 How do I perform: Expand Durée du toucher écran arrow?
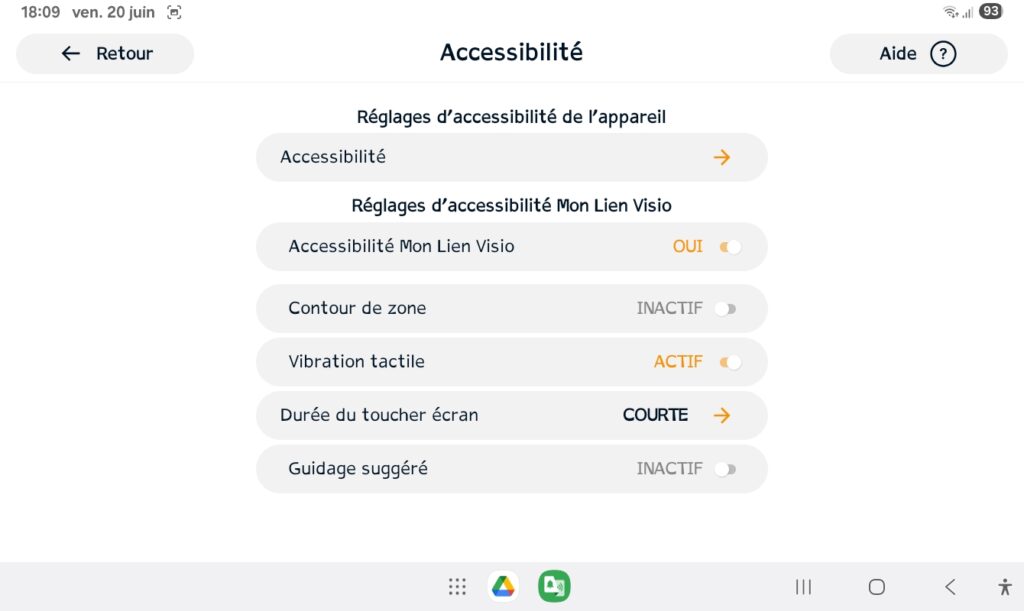click(722, 415)
